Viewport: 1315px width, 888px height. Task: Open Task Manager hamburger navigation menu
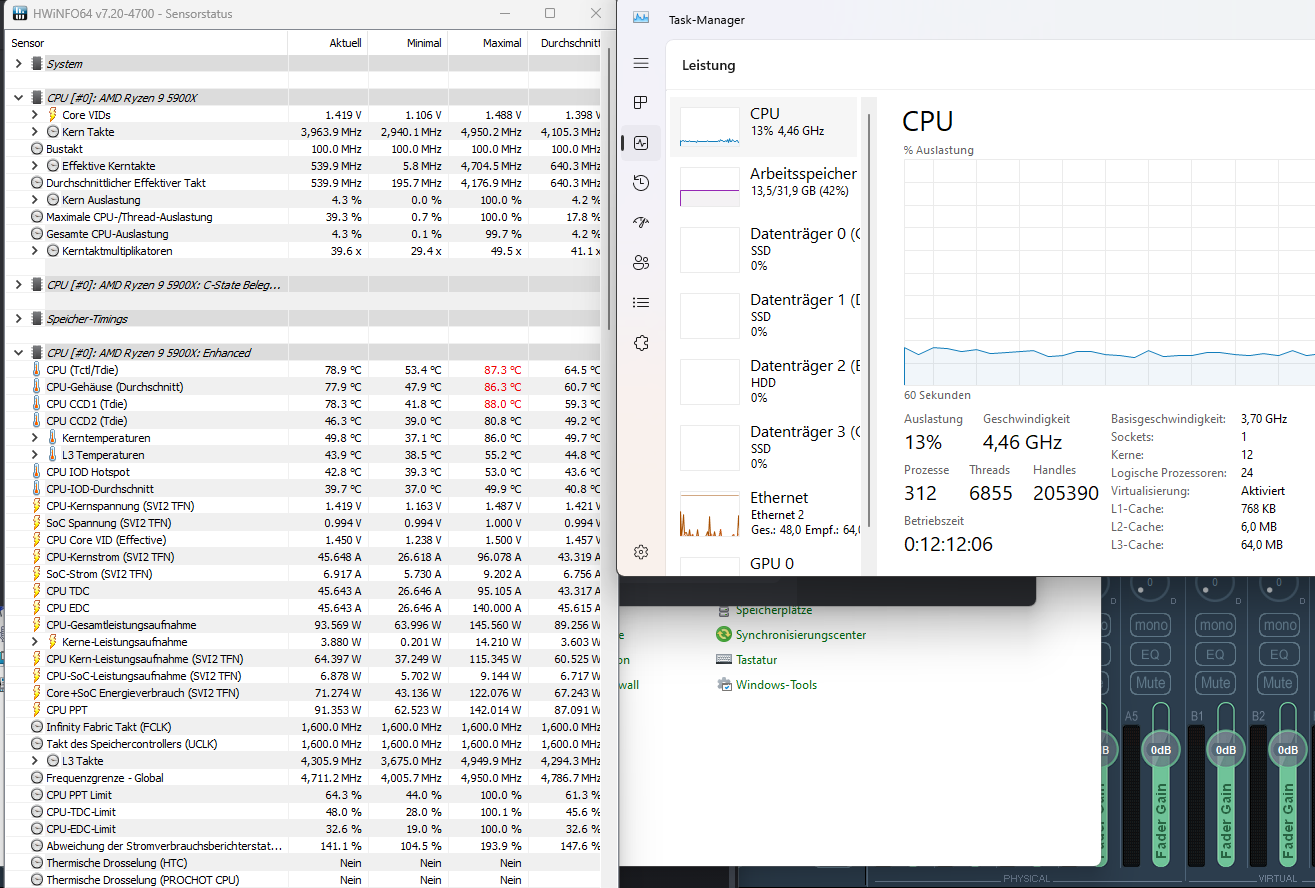641,63
